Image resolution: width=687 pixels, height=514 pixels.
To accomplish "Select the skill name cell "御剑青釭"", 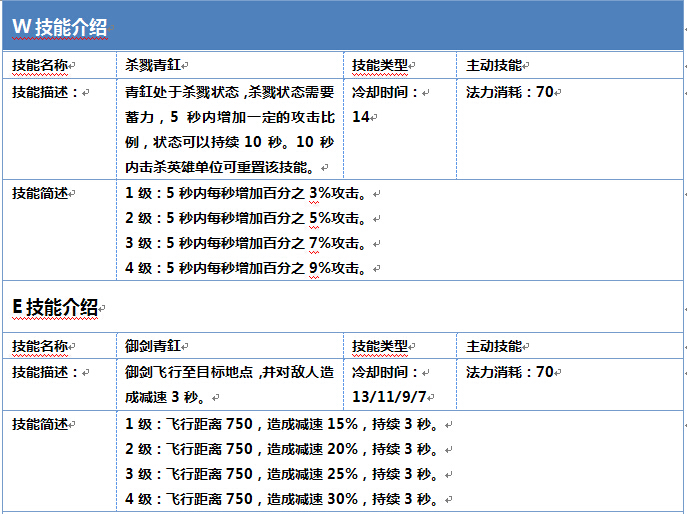I will (153, 346).
